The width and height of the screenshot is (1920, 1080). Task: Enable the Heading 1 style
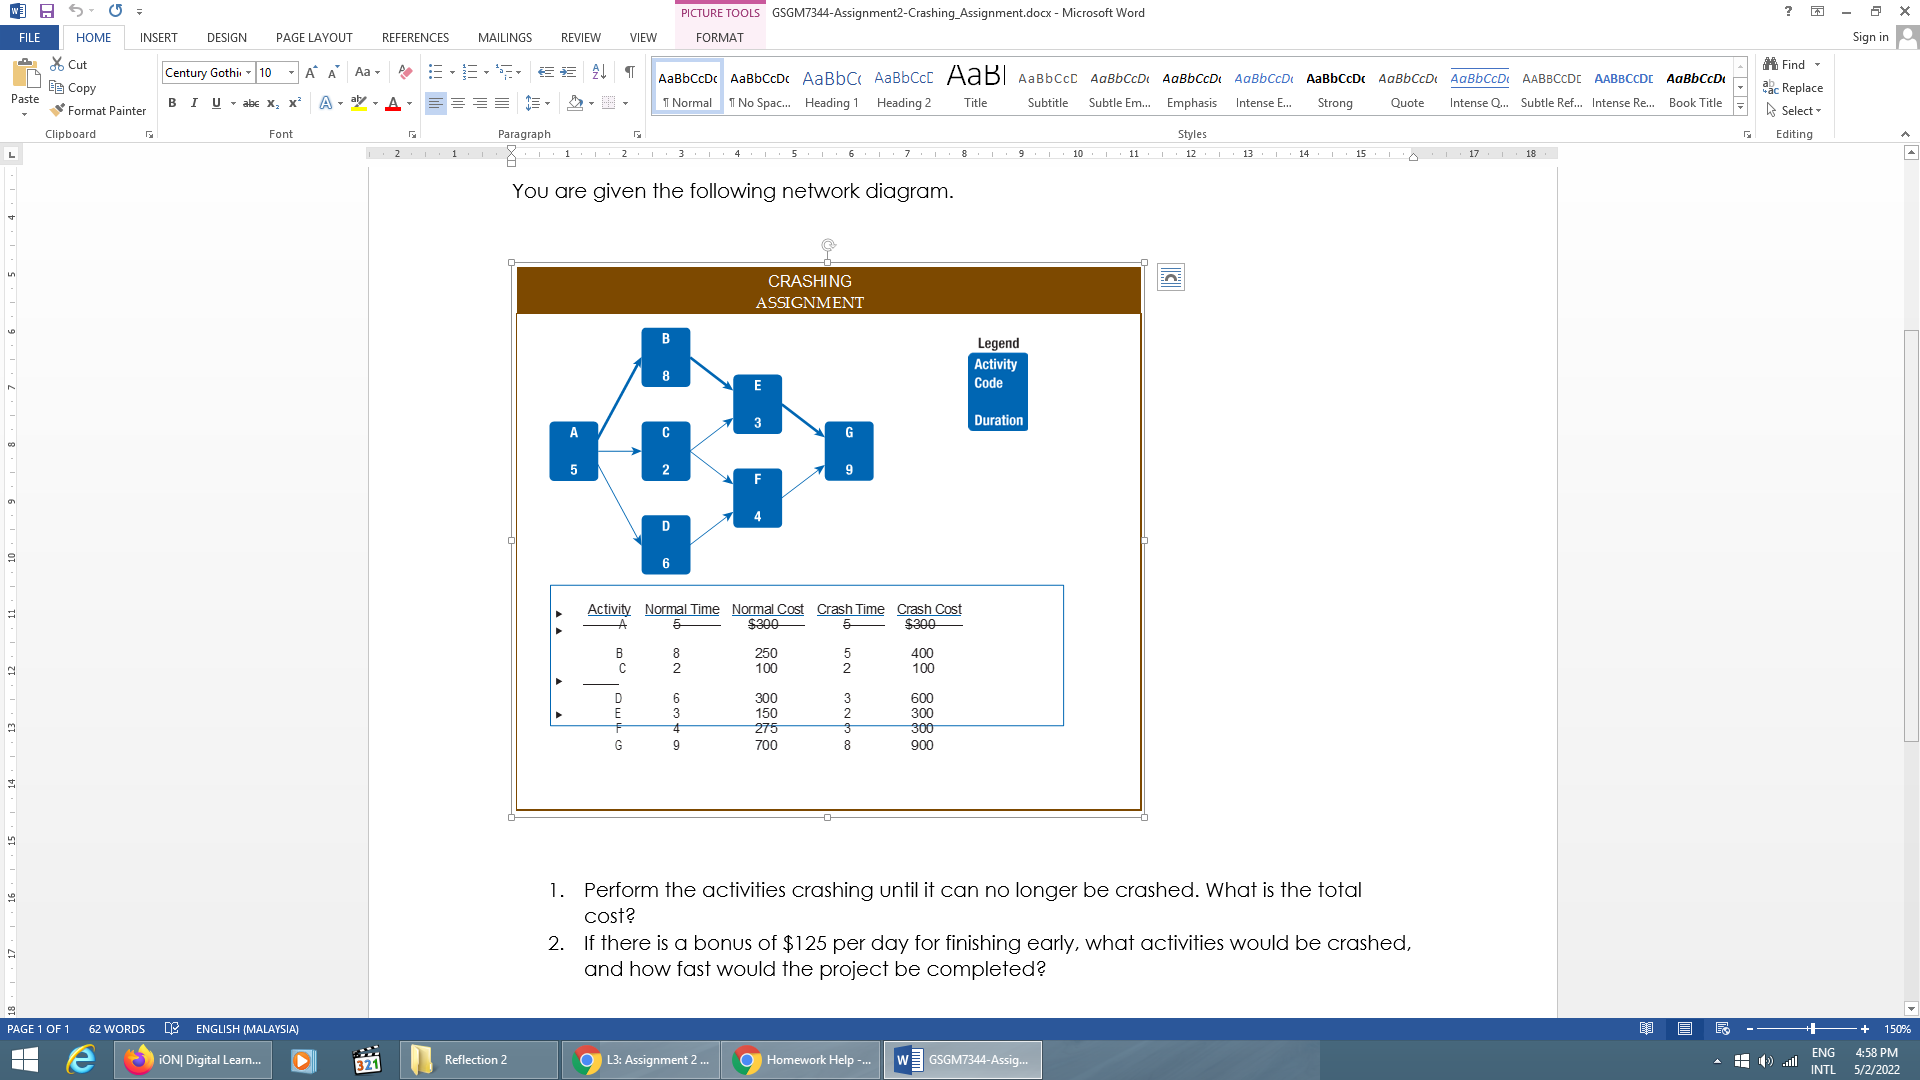(x=831, y=87)
